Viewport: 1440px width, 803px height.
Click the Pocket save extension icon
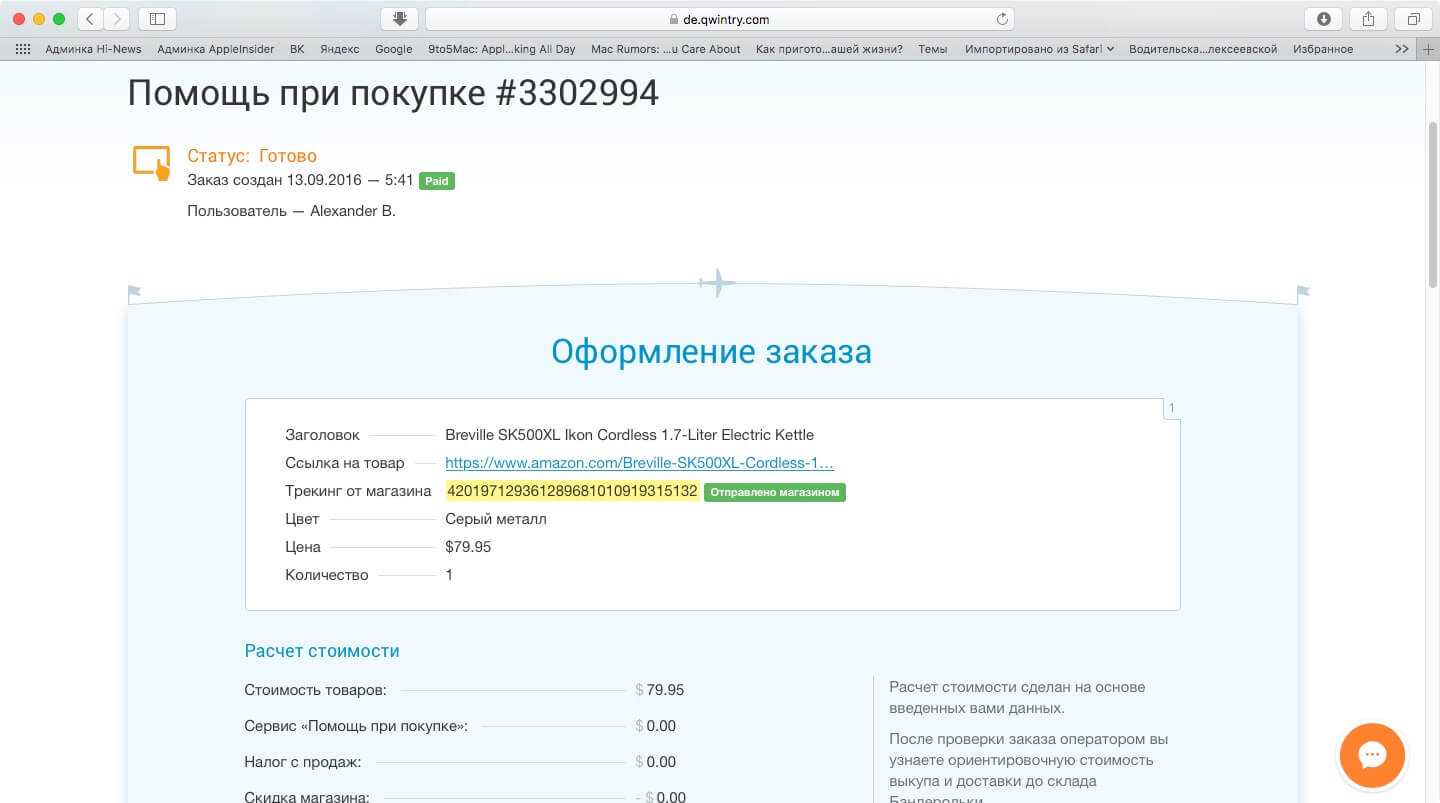[399, 18]
